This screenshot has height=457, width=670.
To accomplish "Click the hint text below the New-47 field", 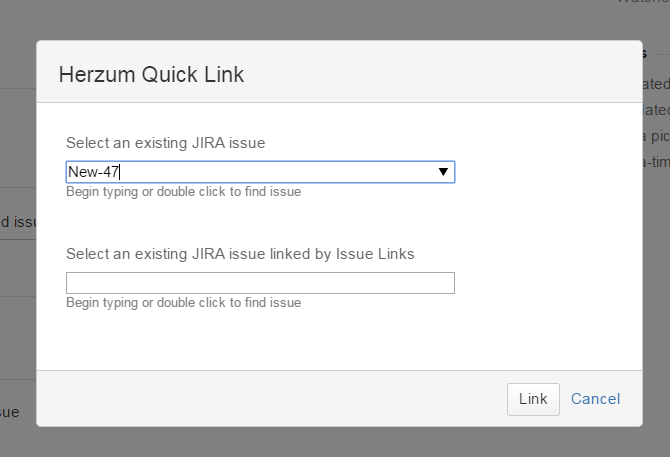I will 183,192.
